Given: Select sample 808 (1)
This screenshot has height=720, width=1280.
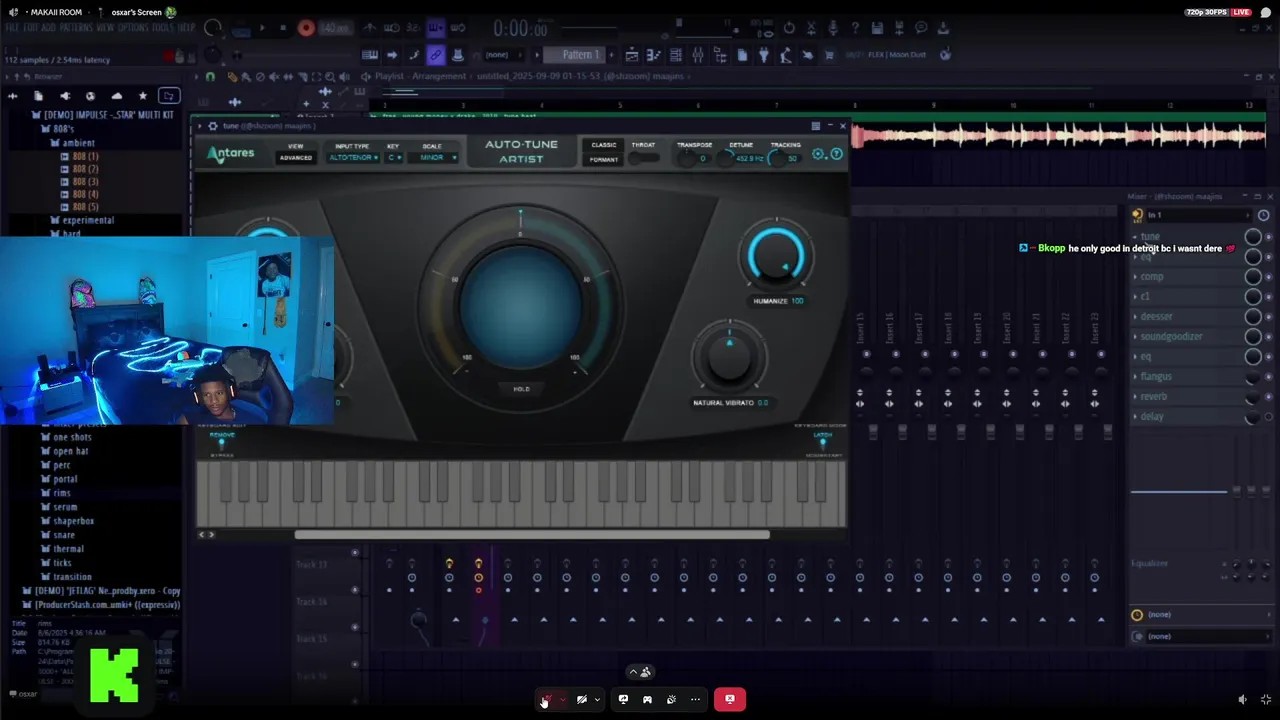Looking at the screenshot, I should pos(80,157).
